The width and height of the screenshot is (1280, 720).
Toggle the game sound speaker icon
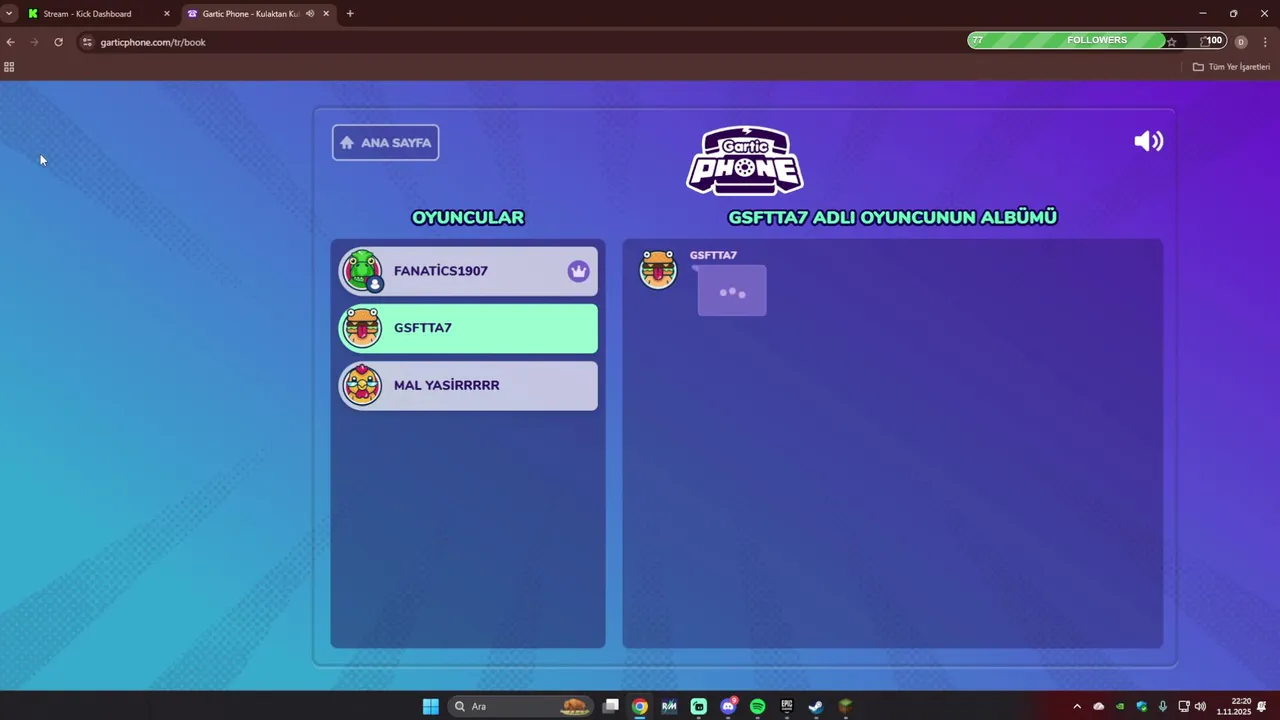1148,141
